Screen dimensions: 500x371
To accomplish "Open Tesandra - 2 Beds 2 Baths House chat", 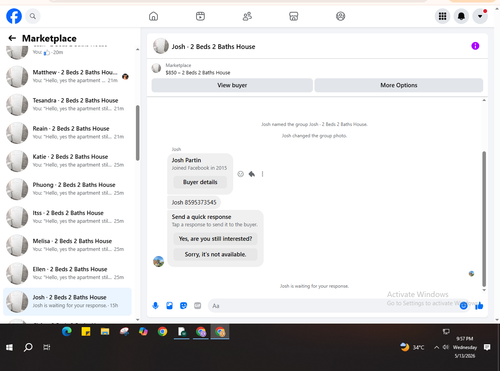I will coord(67,104).
